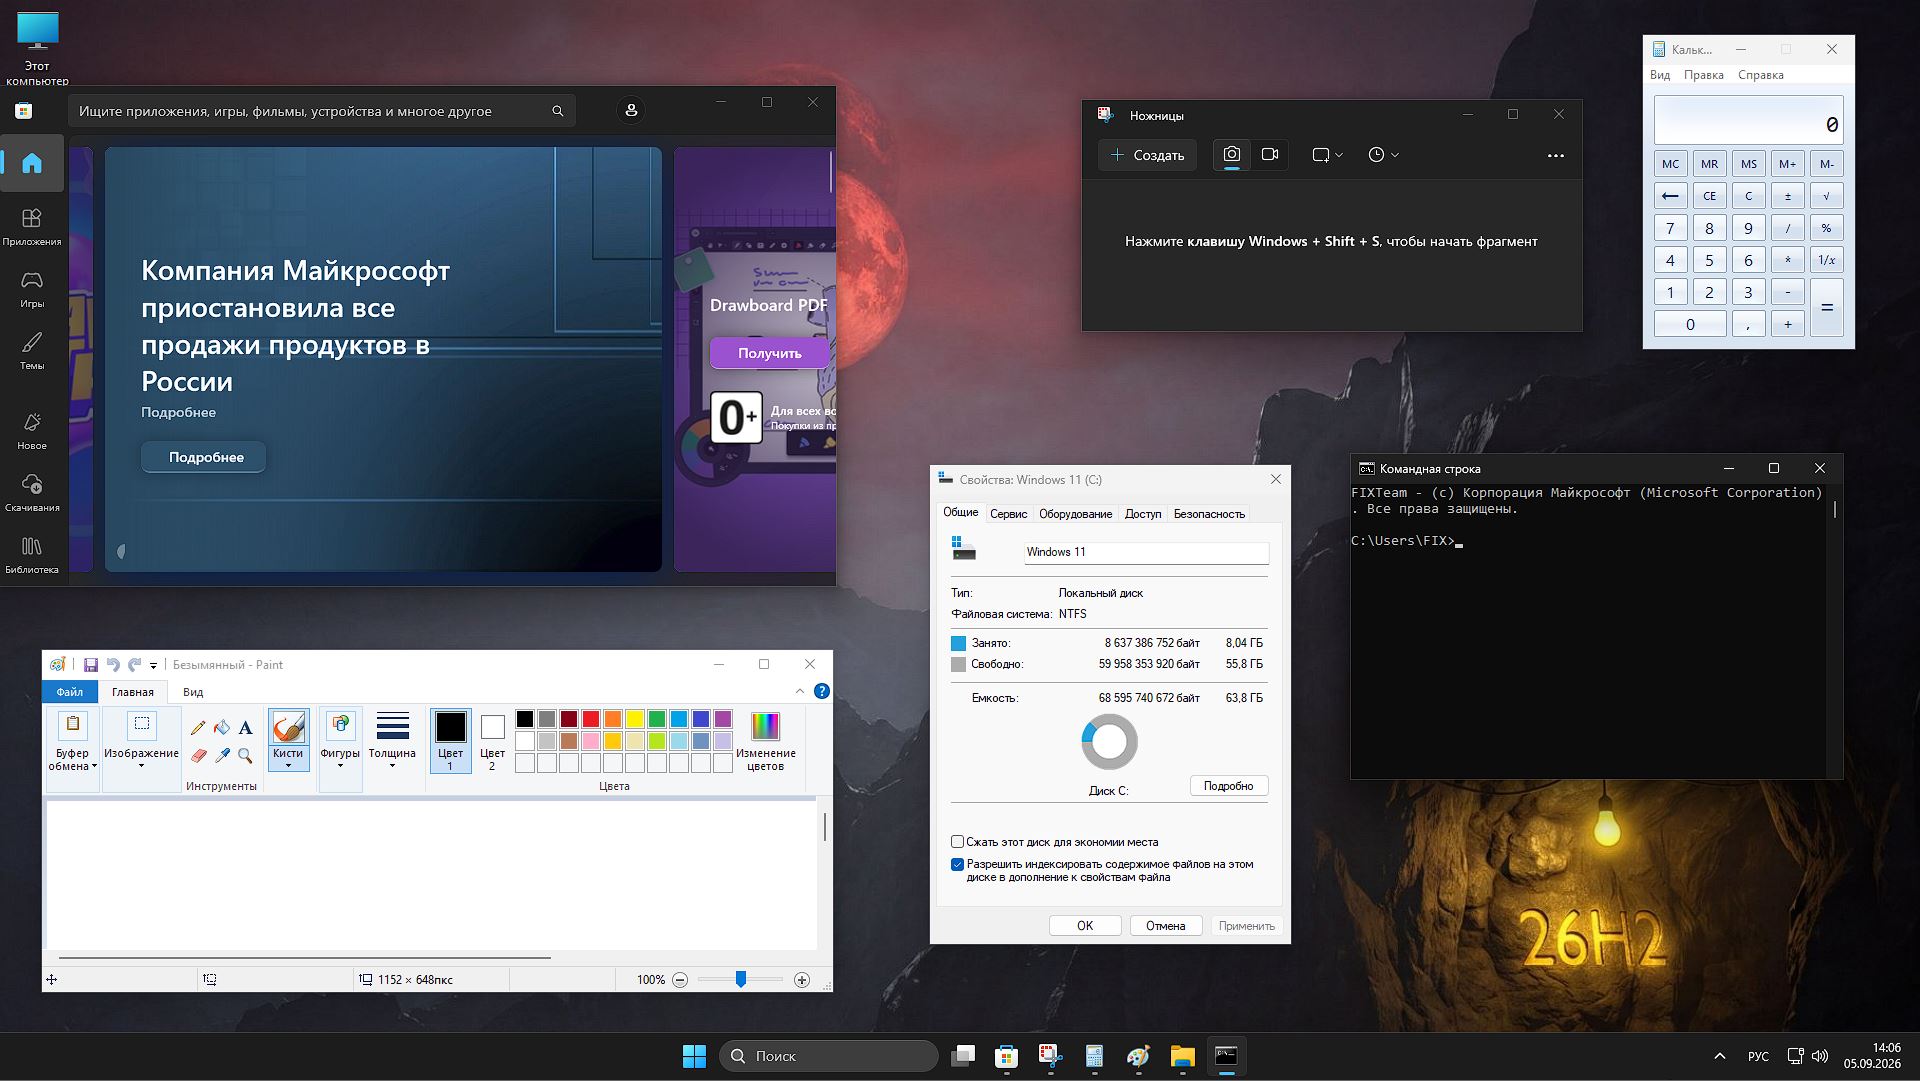Open the Windows Start button on taskbar
The width and height of the screenshot is (1920, 1081).
coord(694,1056)
